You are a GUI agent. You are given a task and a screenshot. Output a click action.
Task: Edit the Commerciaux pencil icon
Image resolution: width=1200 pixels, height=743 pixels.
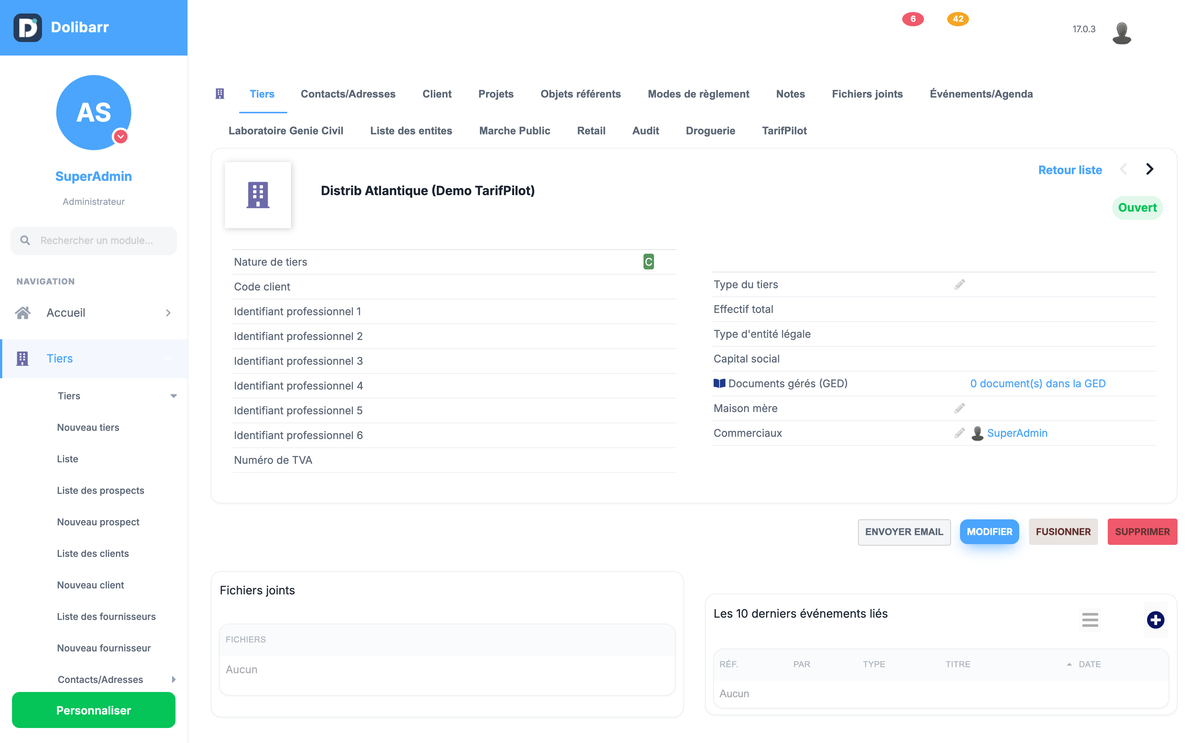pyautogui.click(x=959, y=434)
